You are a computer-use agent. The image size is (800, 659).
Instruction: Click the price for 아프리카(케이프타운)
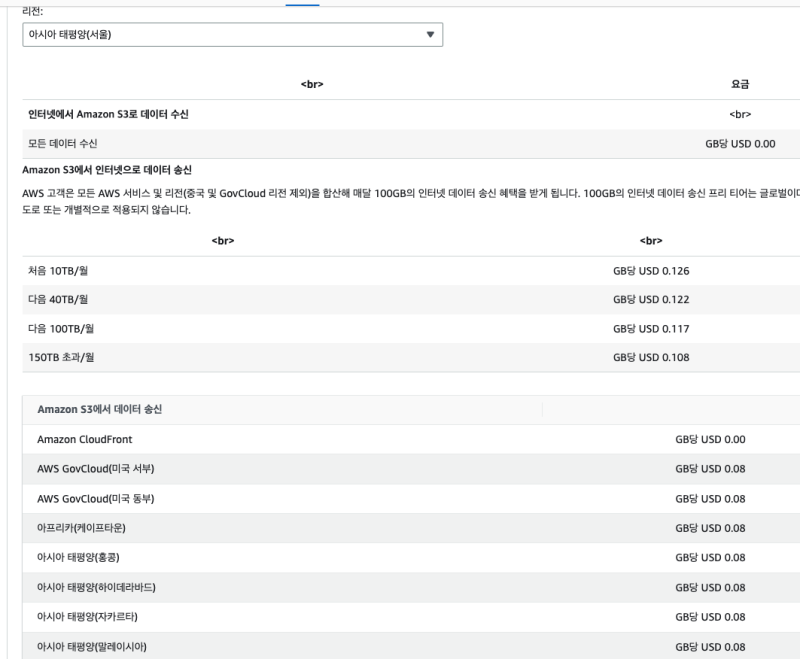pyautogui.click(x=710, y=528)
